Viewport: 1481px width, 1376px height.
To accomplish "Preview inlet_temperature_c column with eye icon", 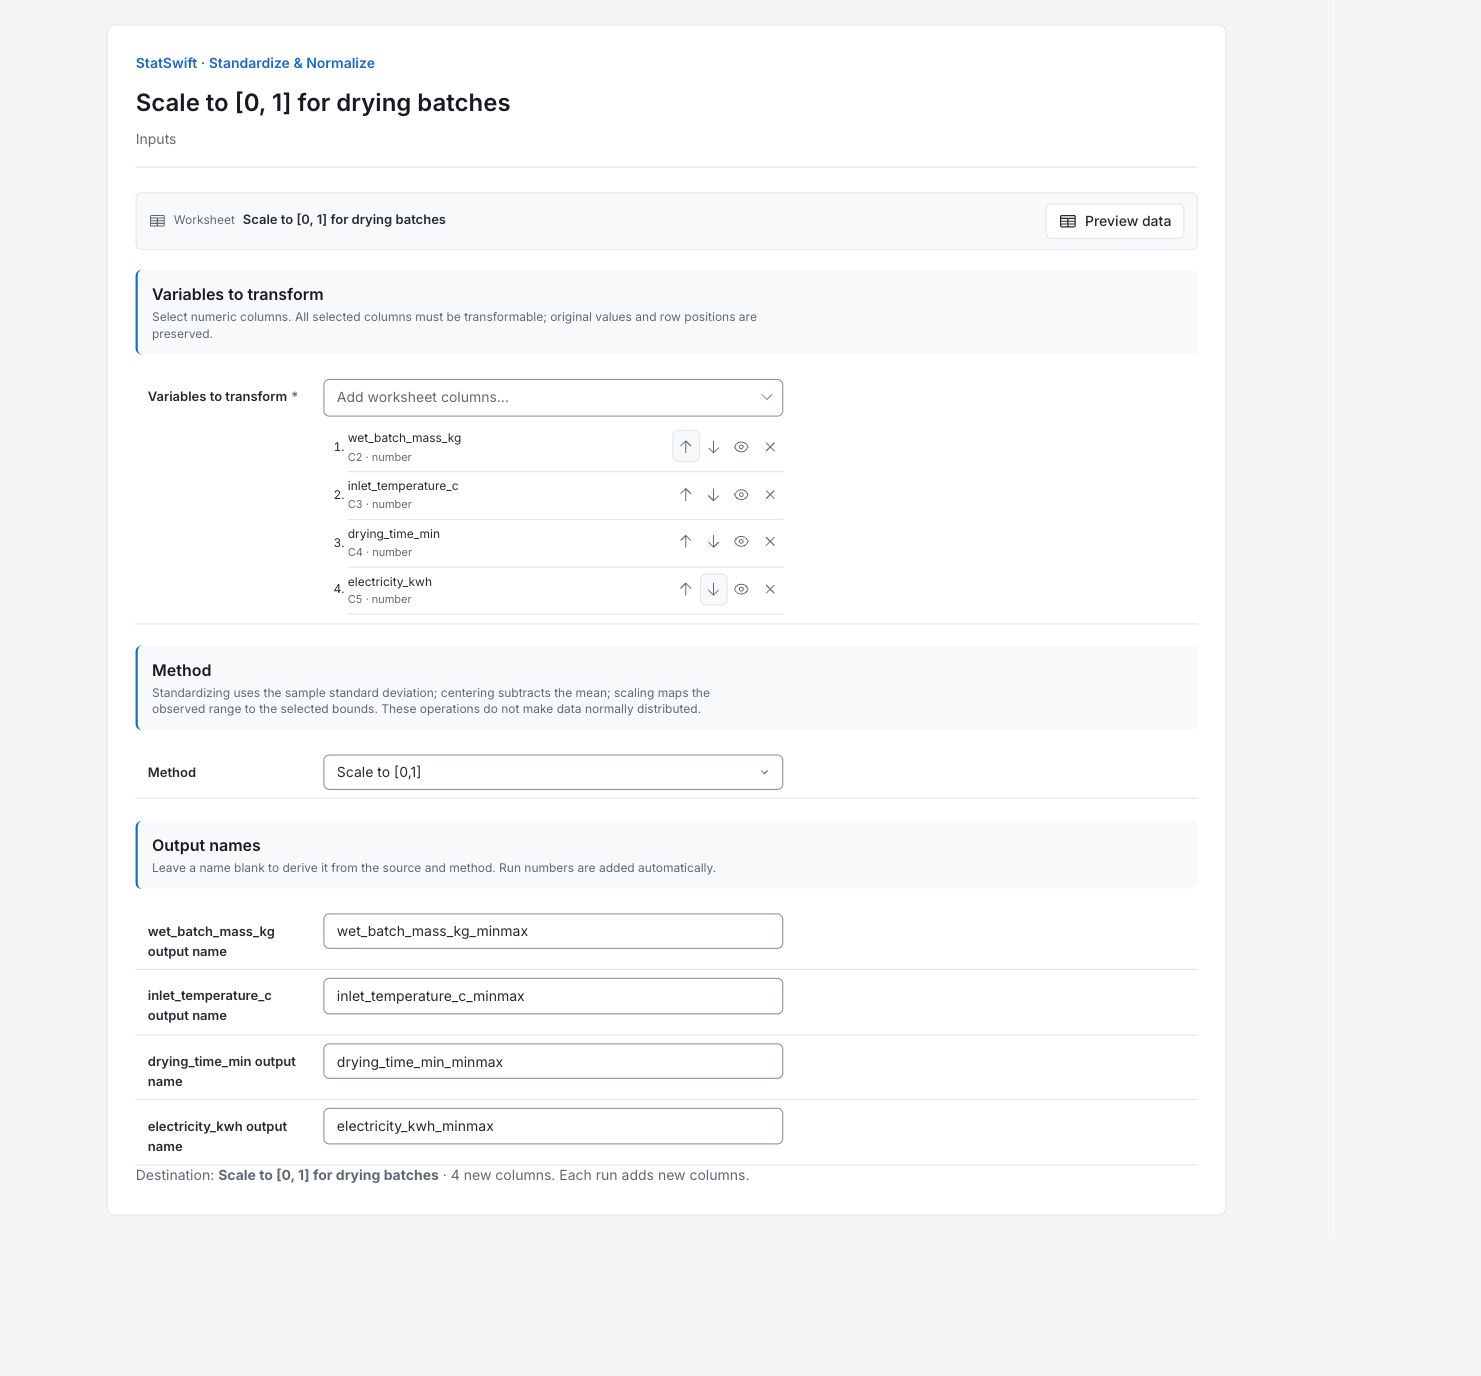I will point(741,495).
